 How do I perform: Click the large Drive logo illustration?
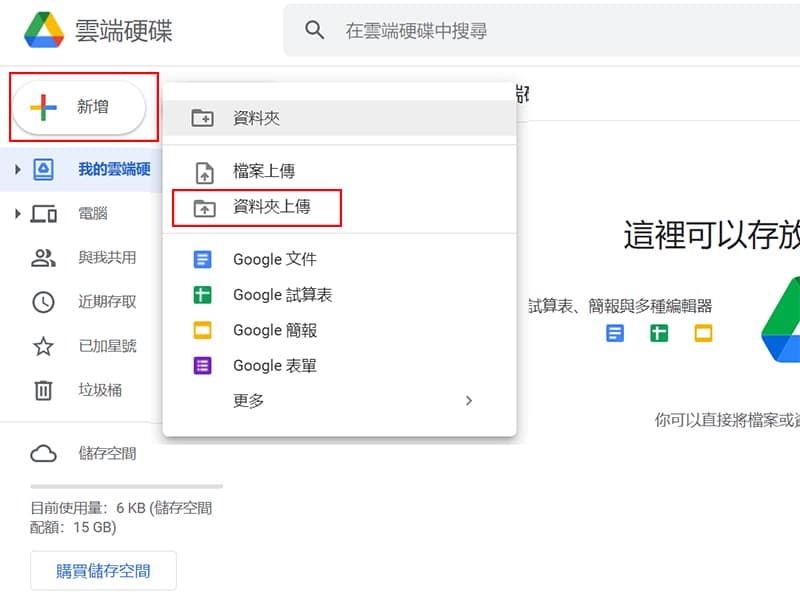781,319
